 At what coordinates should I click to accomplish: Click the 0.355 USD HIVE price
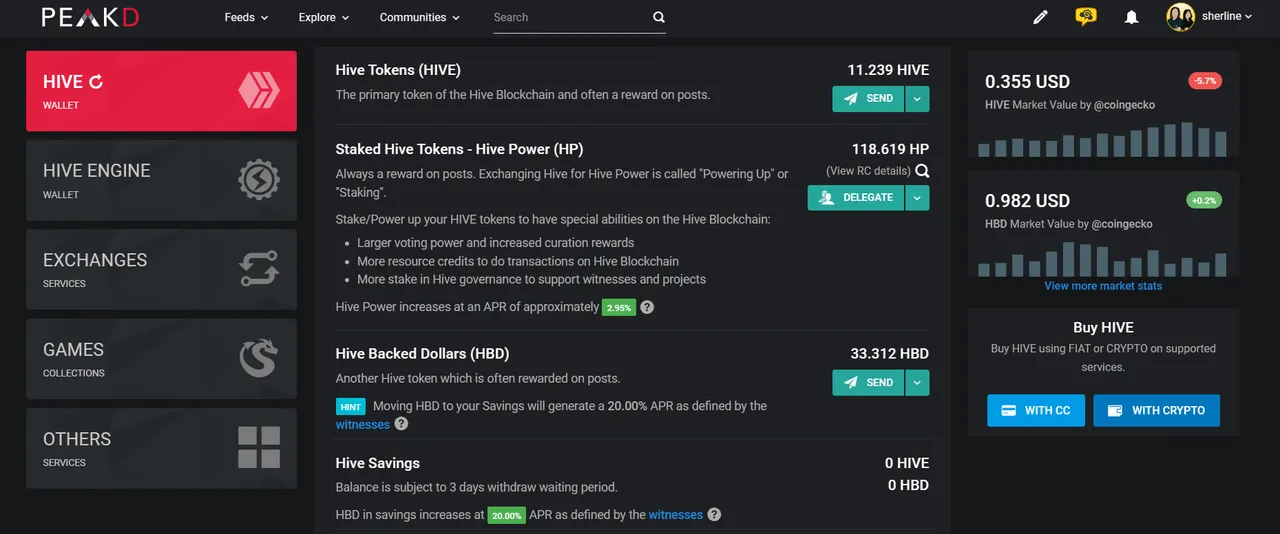click(1027, 82)
